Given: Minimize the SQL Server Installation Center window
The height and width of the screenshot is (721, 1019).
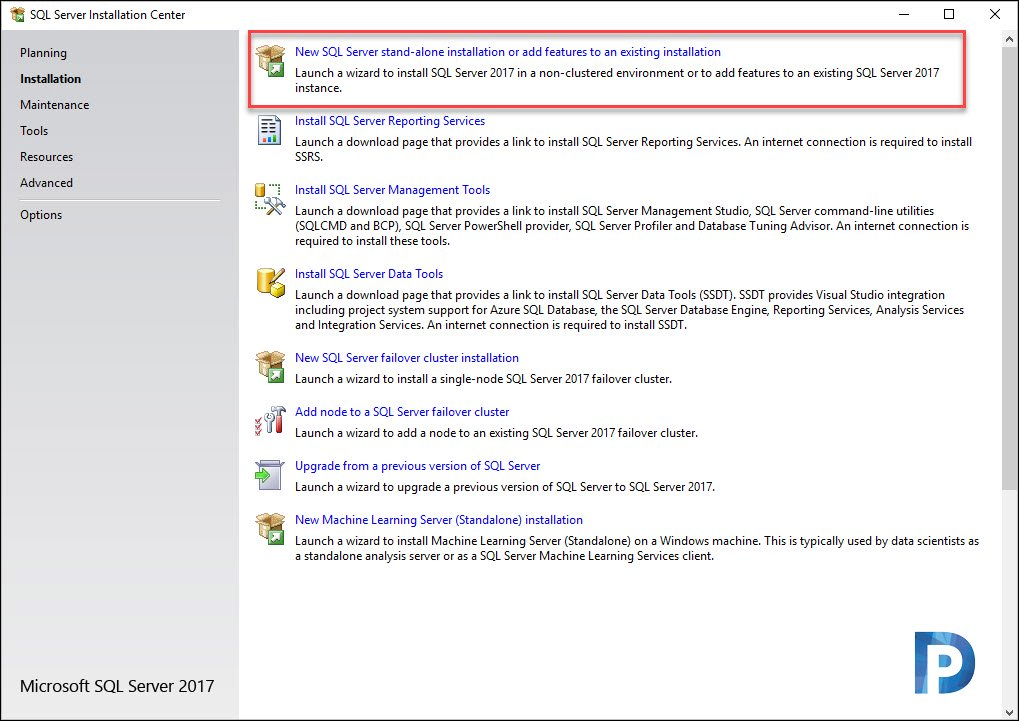Looking at the screenshot, I should coord(904,14).
